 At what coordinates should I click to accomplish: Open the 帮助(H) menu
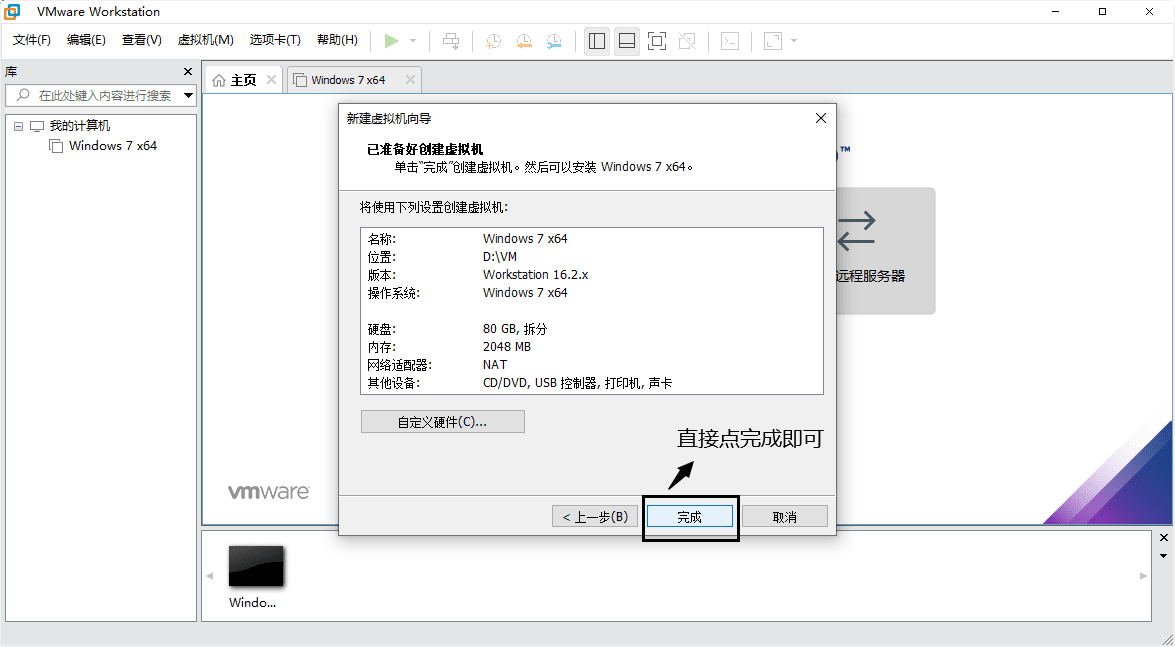(x=337, y=40)
